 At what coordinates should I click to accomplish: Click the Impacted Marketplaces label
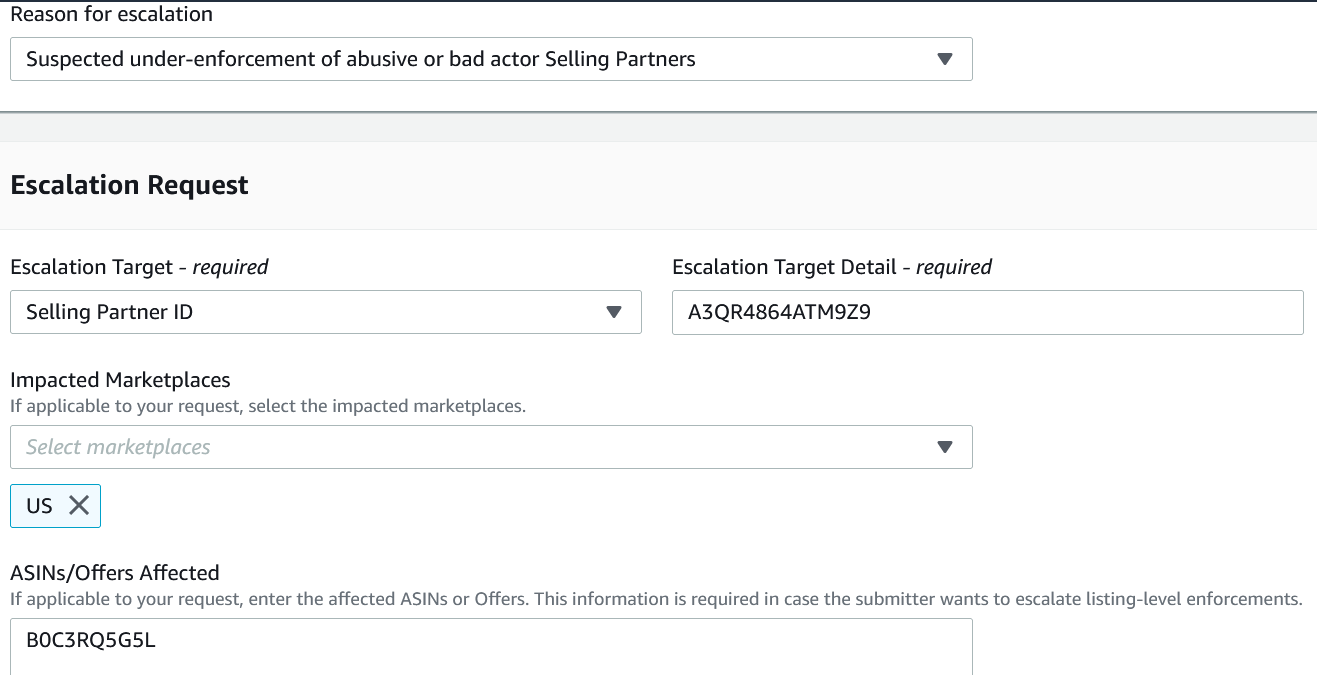tap(120, 380)
